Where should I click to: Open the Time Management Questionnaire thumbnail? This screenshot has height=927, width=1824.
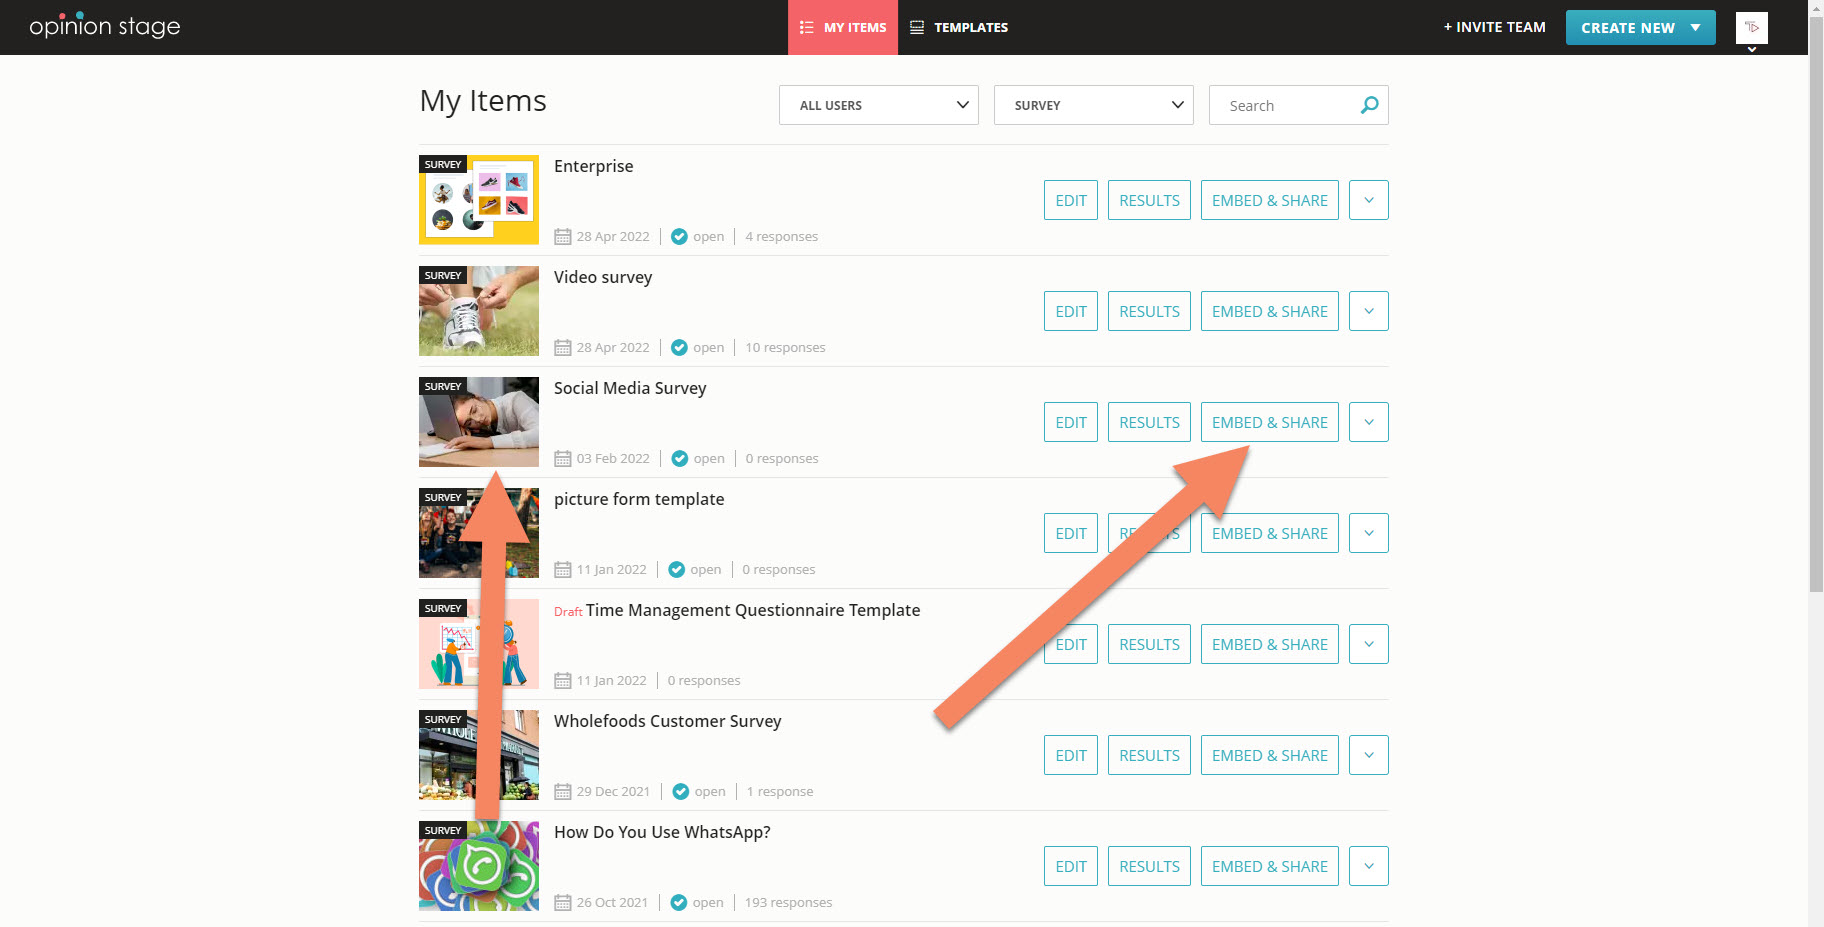pos(479,644)
